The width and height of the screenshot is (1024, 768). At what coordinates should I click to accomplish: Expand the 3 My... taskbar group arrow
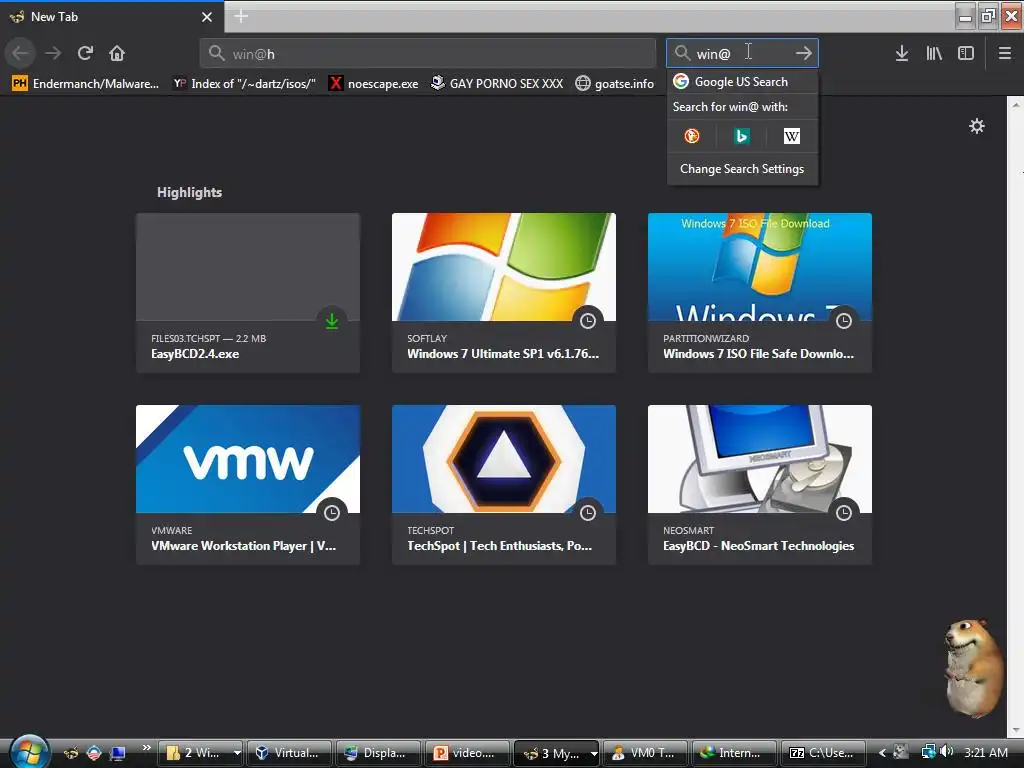[x=593, y=753]
